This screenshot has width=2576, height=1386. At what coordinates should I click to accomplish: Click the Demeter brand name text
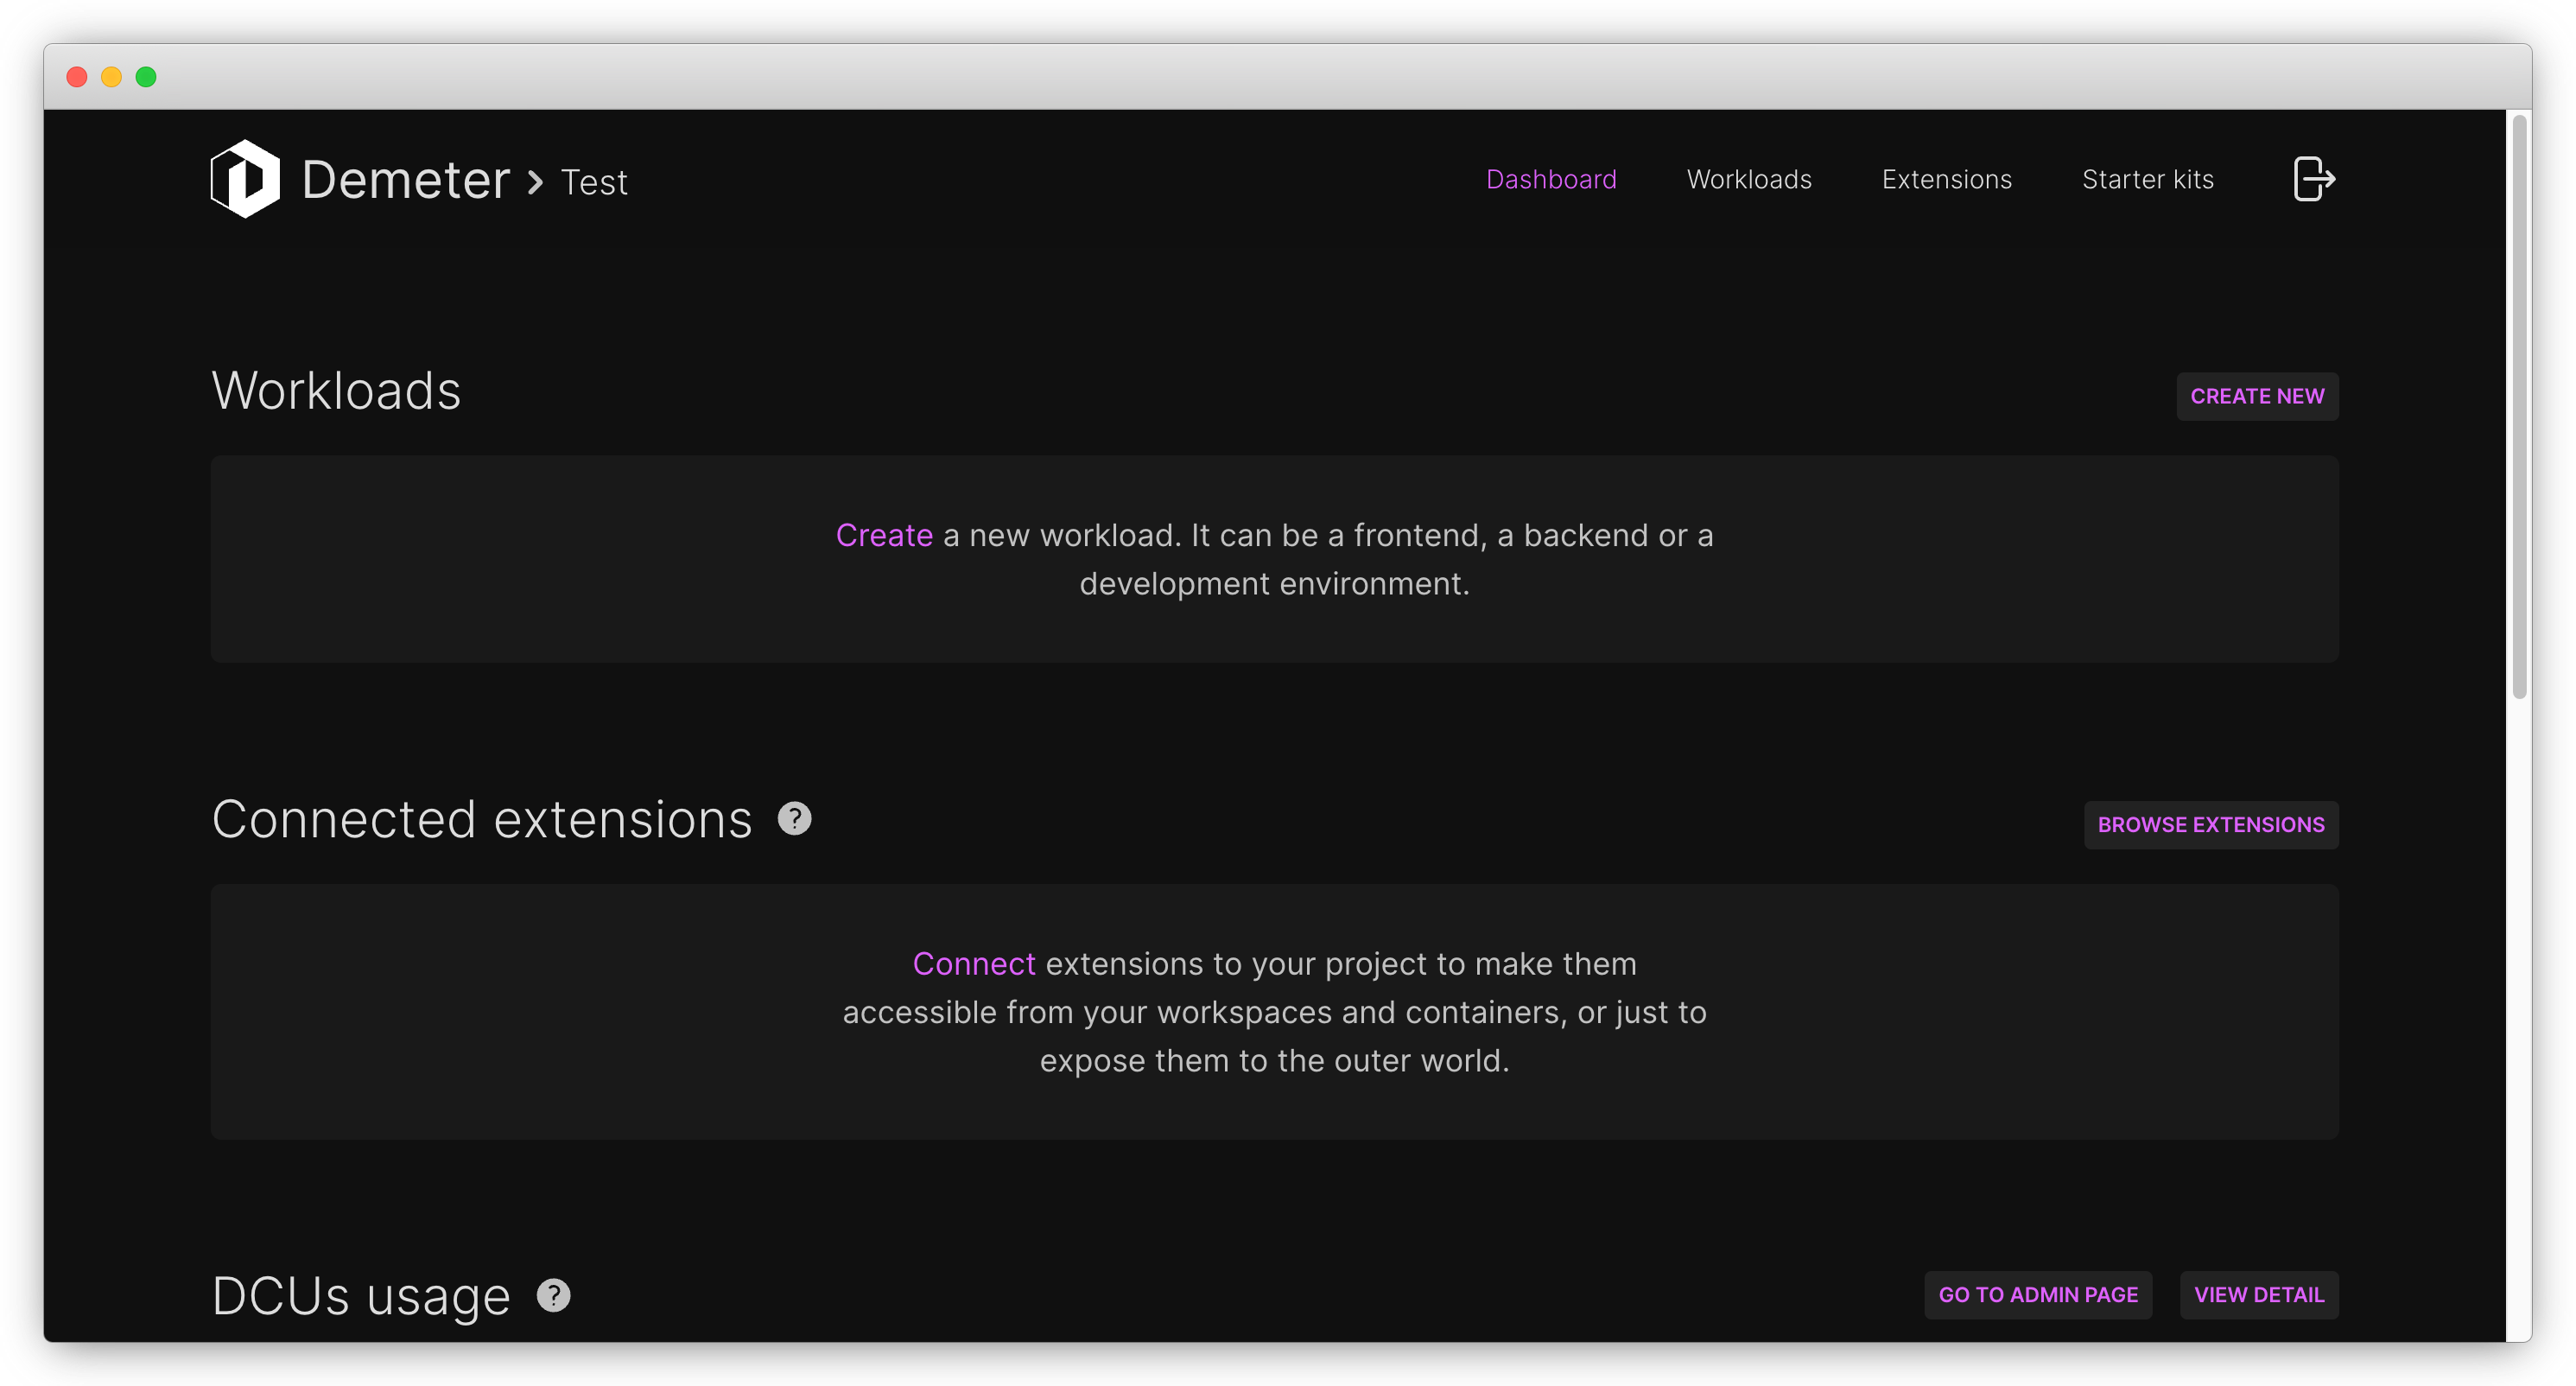tap(405, 180)
